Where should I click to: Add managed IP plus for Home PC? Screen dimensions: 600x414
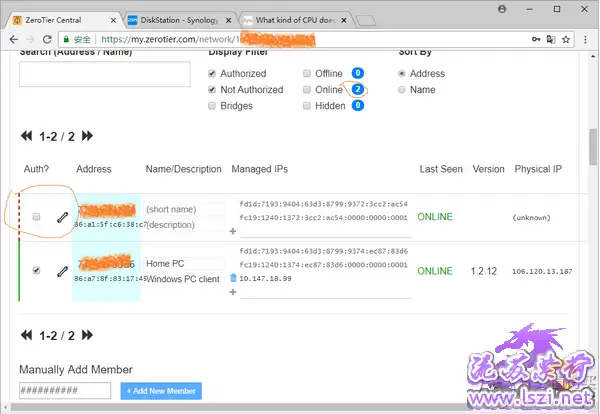(x=233, y=292)
